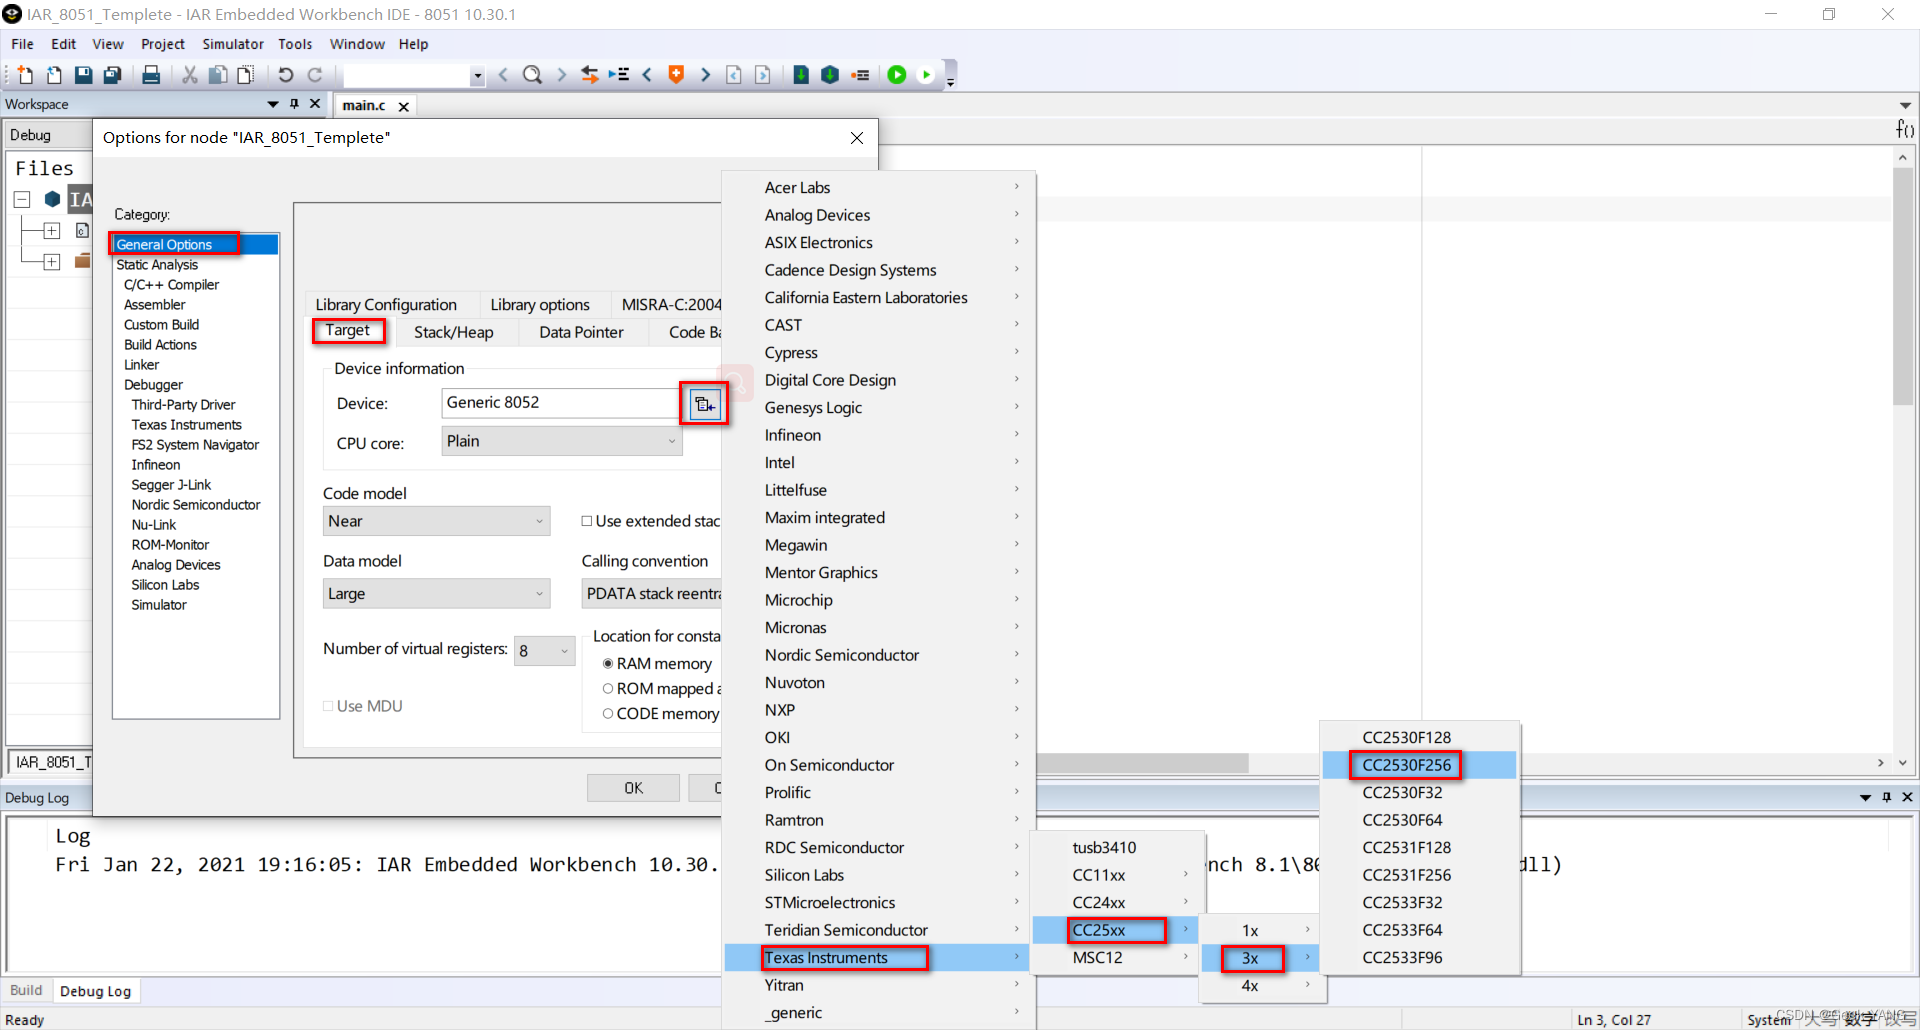This screenshot has width=1920, height=1030.
Task: Click the Open file toolbar icon
Action: pyautogui.click(x=54, y=75)
